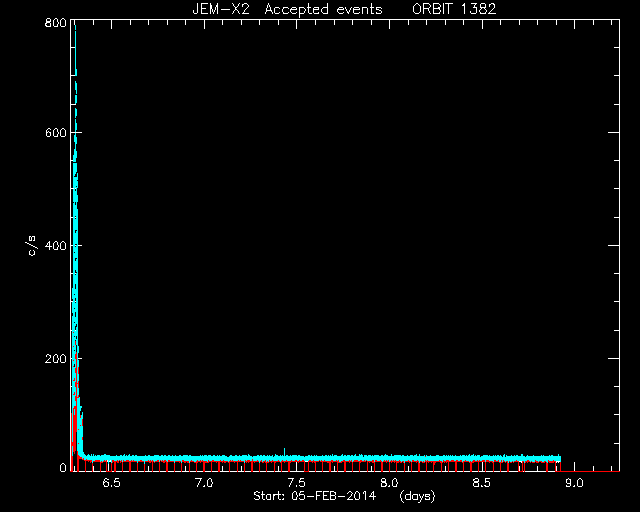The image size is (640, 512).
Task: Click the 8.5 x-axis tick label
Action: pyautogui.click(x=482, y=483)
